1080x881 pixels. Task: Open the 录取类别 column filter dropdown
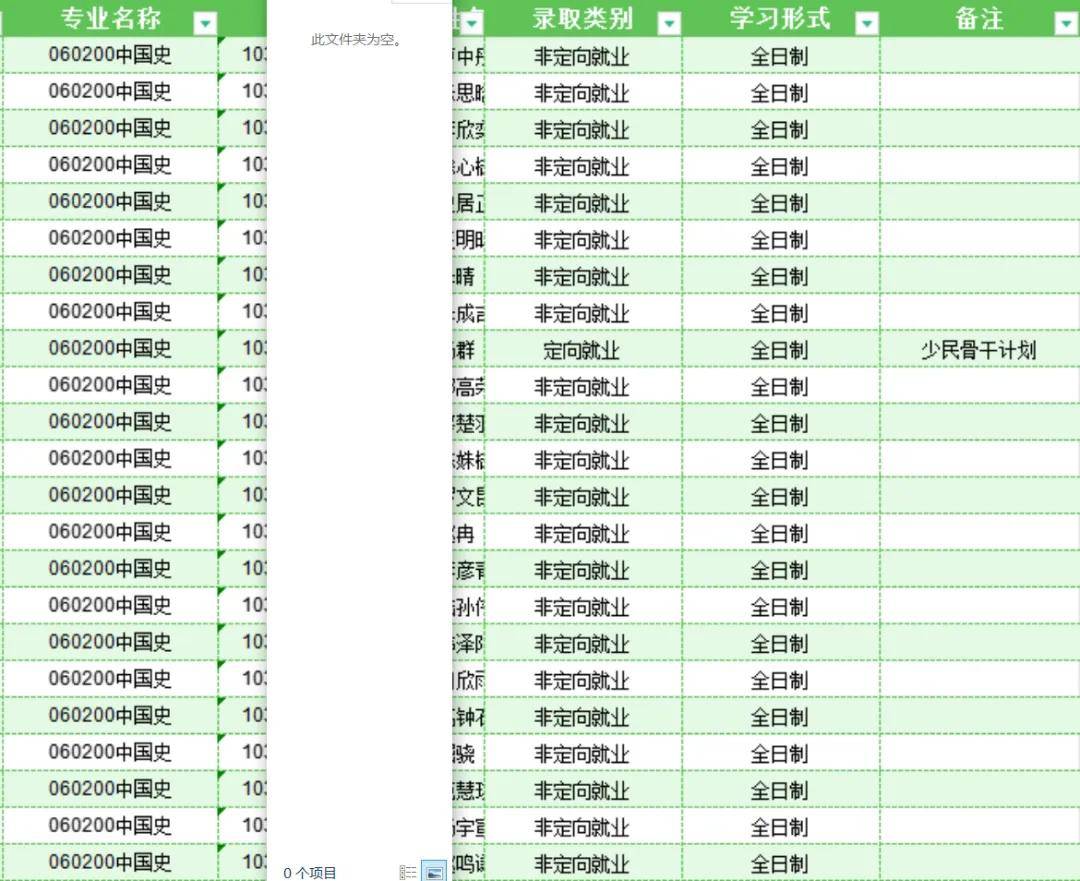tap(669, 24)
